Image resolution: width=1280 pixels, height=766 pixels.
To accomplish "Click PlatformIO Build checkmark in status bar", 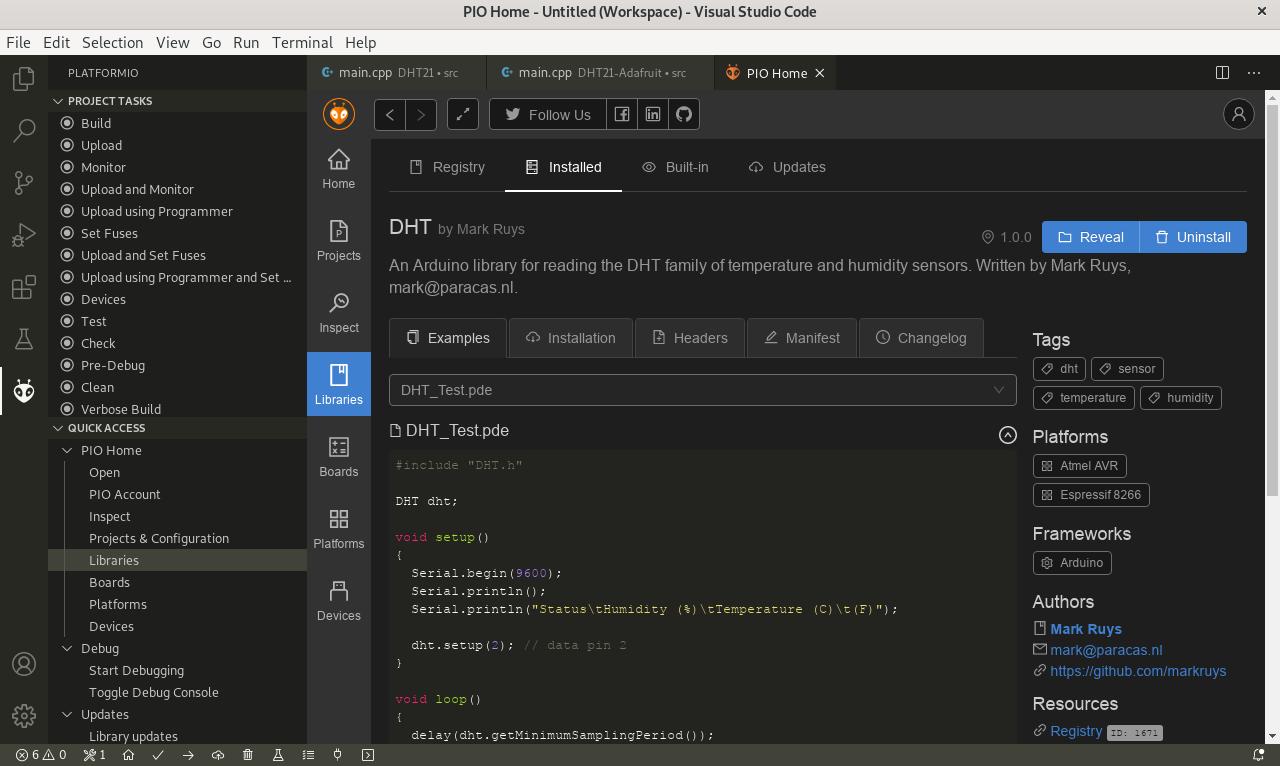I will pyautogui.click(x=158, y=755).
